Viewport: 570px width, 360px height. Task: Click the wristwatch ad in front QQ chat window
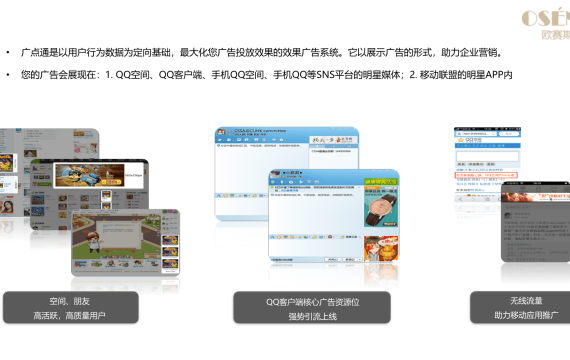(x=381, y=206)
